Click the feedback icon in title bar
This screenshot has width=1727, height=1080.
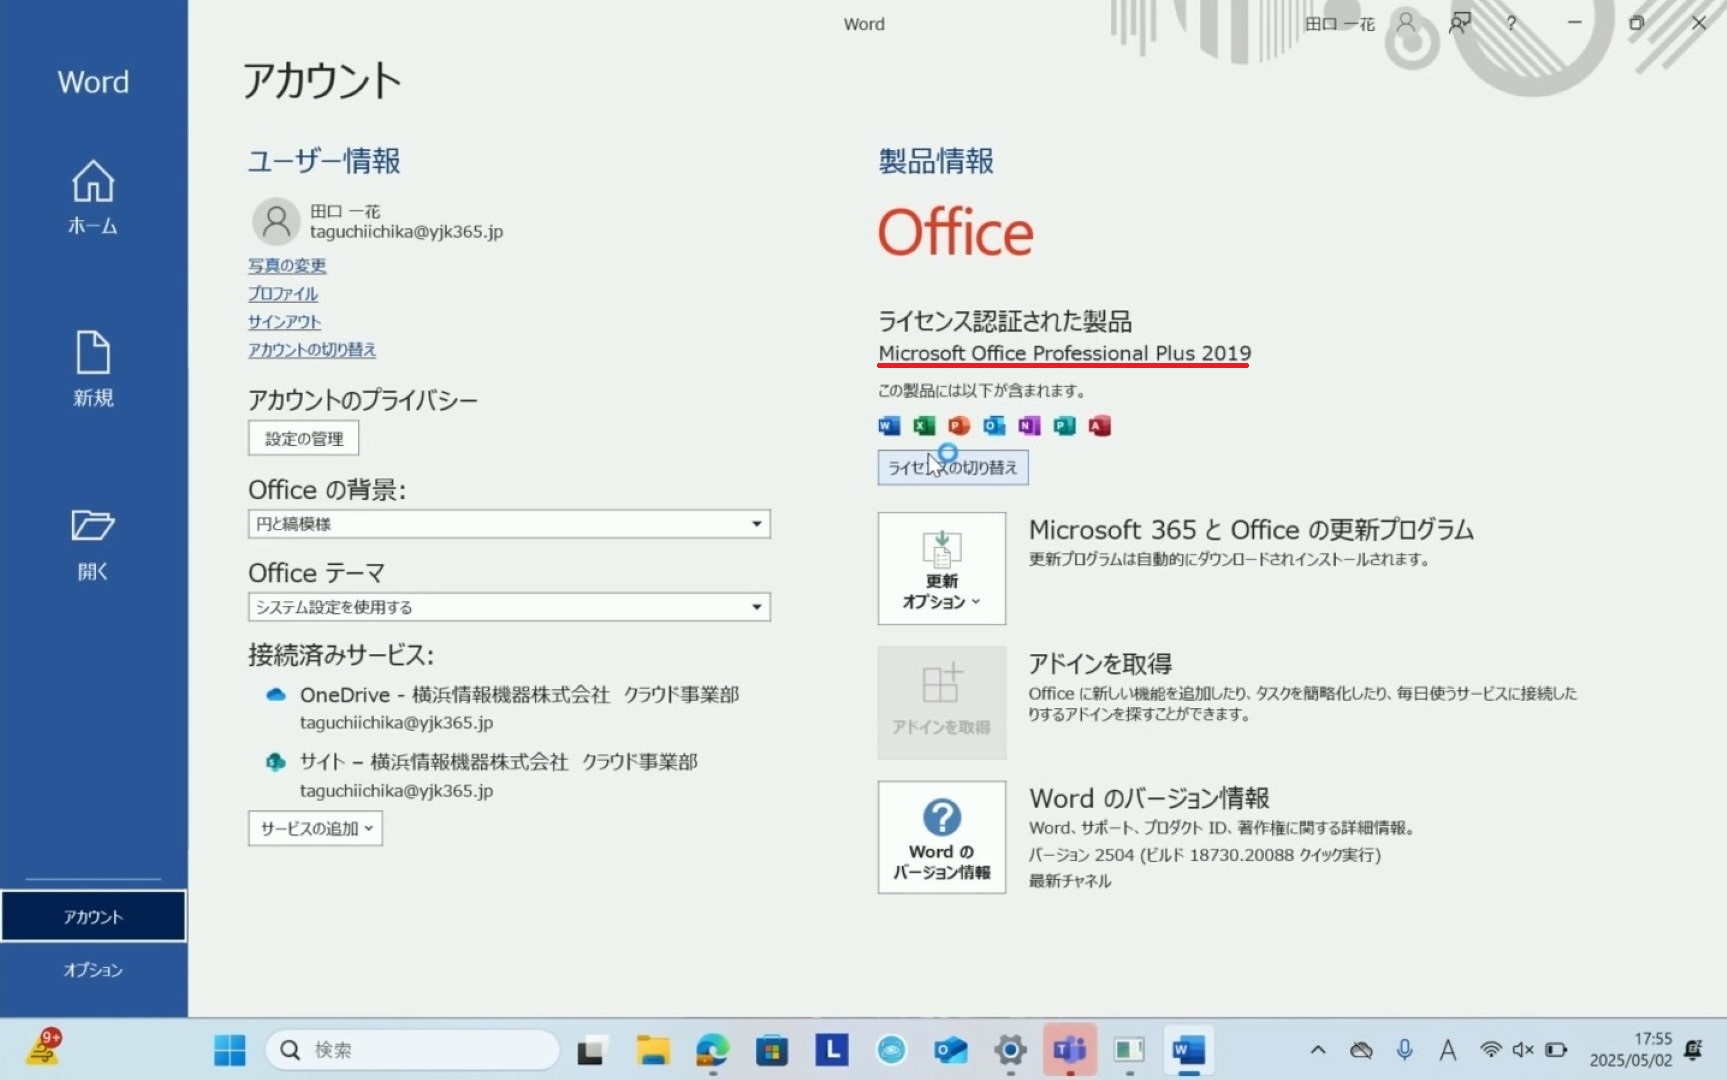[1460, 23]
